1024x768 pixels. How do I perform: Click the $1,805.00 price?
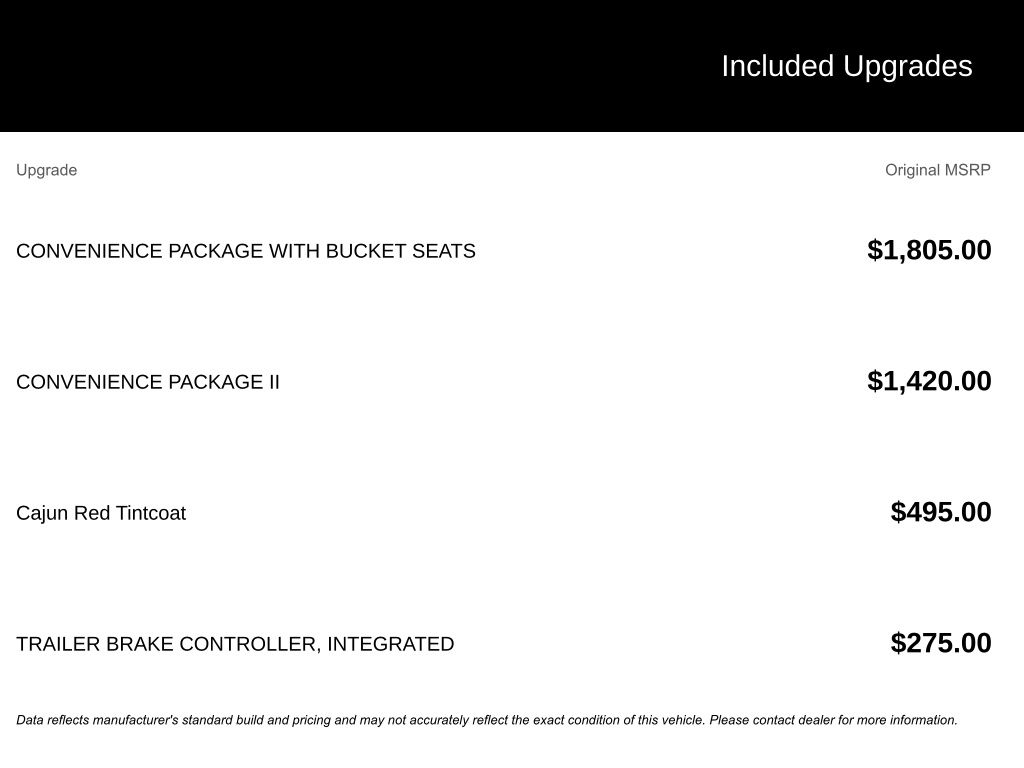pyautogui.click(x=929, y=250)
